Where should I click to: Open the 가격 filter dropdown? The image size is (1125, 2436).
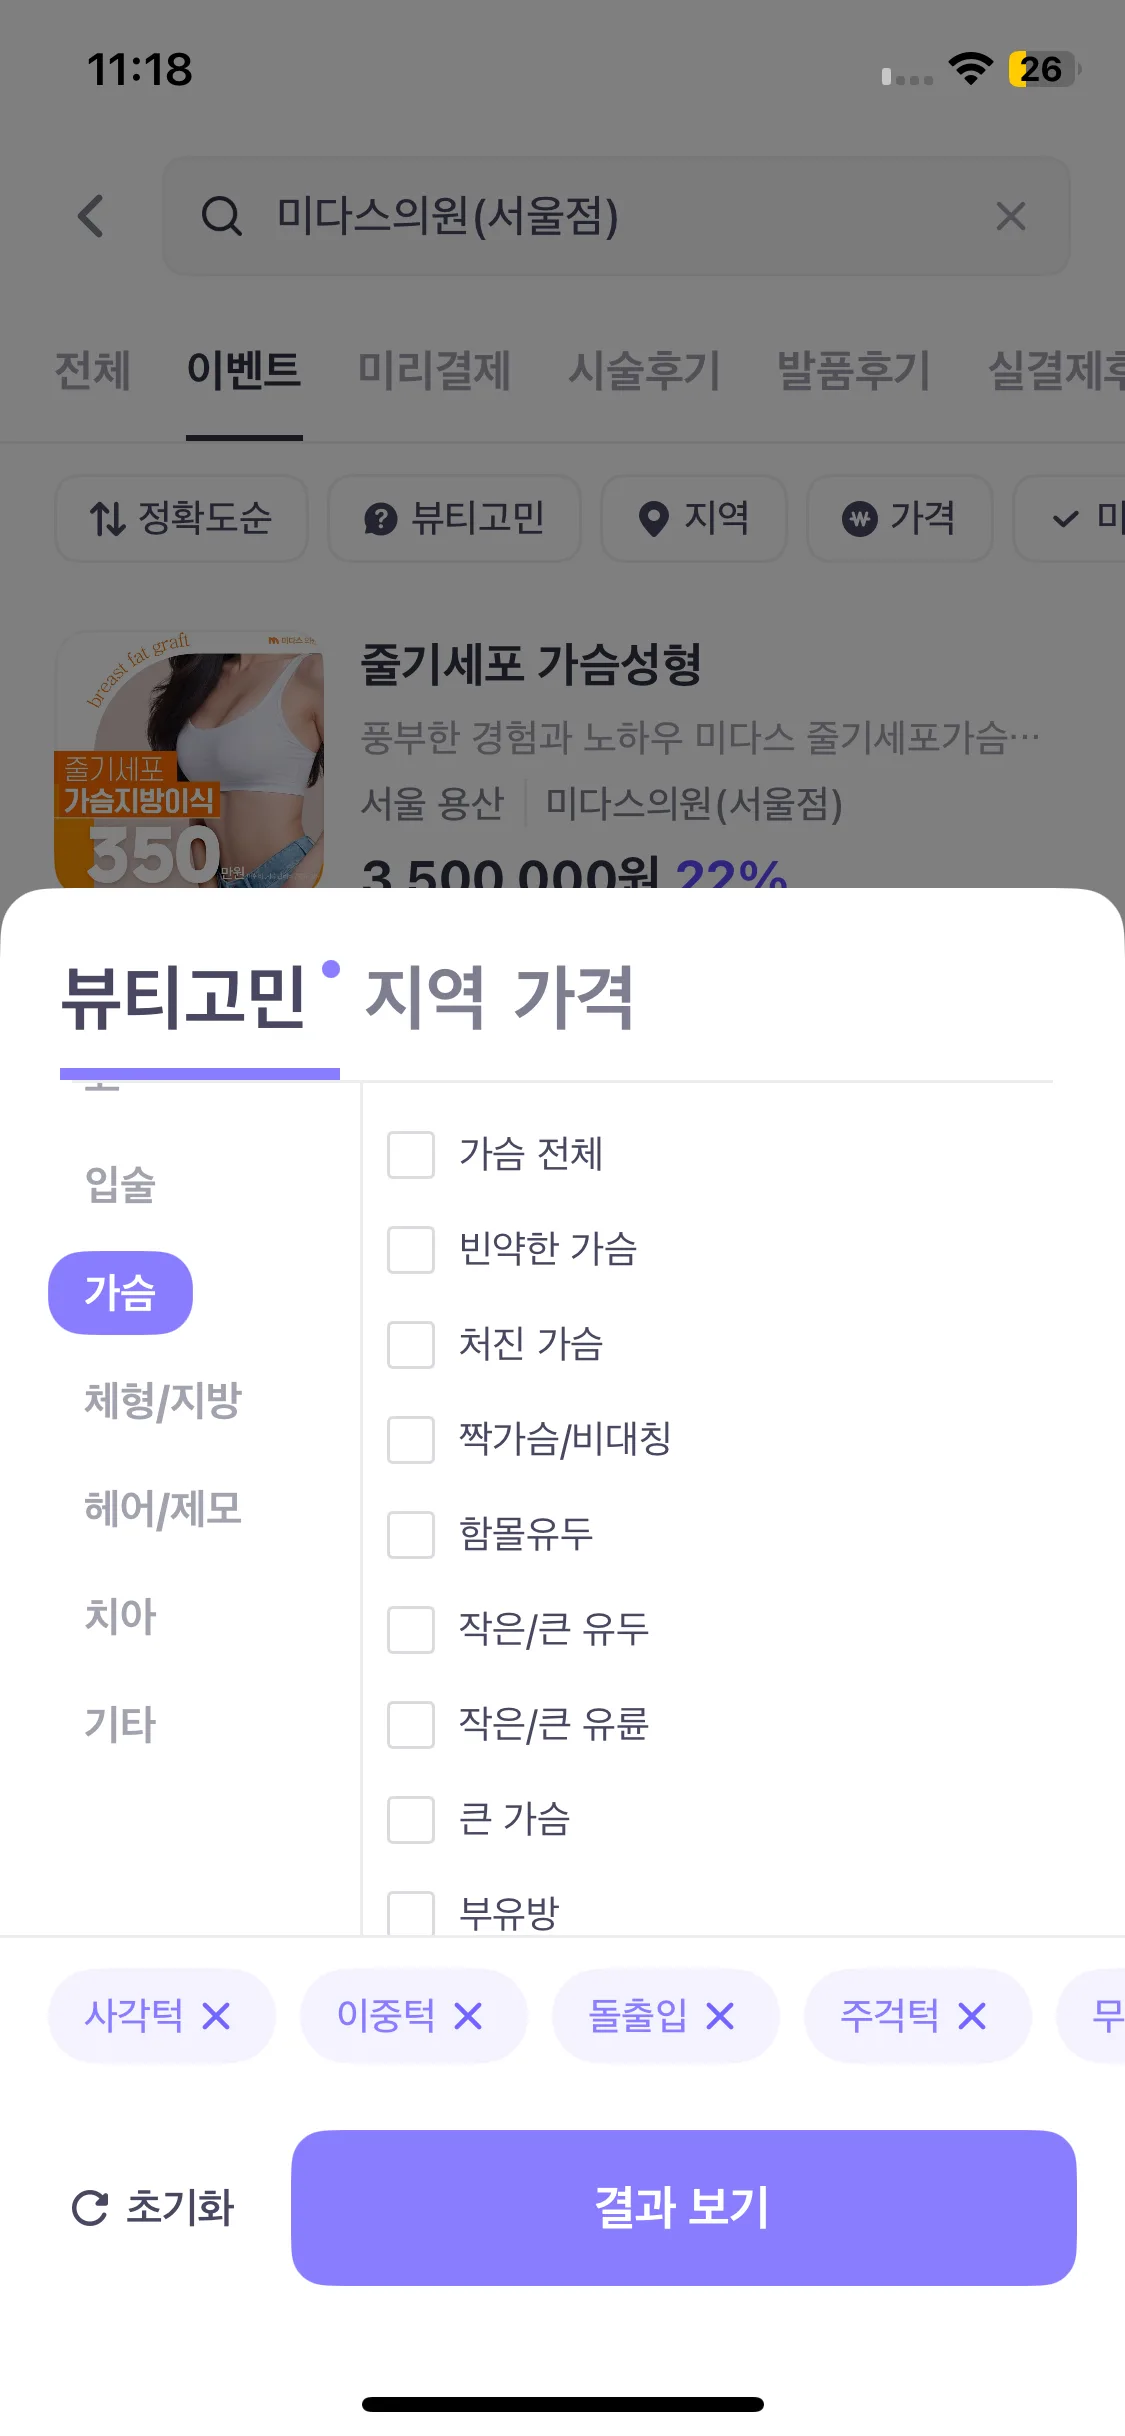(x=899, y=518)
